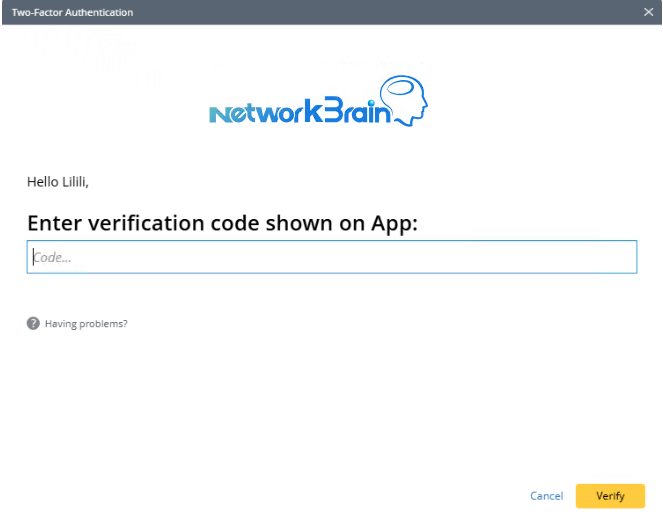Click the 'Enter verification code shown on App:' heading
Image resolution: width=663 pixels, height=515 pixels.
pyautogui.click(x=222, y=223)
